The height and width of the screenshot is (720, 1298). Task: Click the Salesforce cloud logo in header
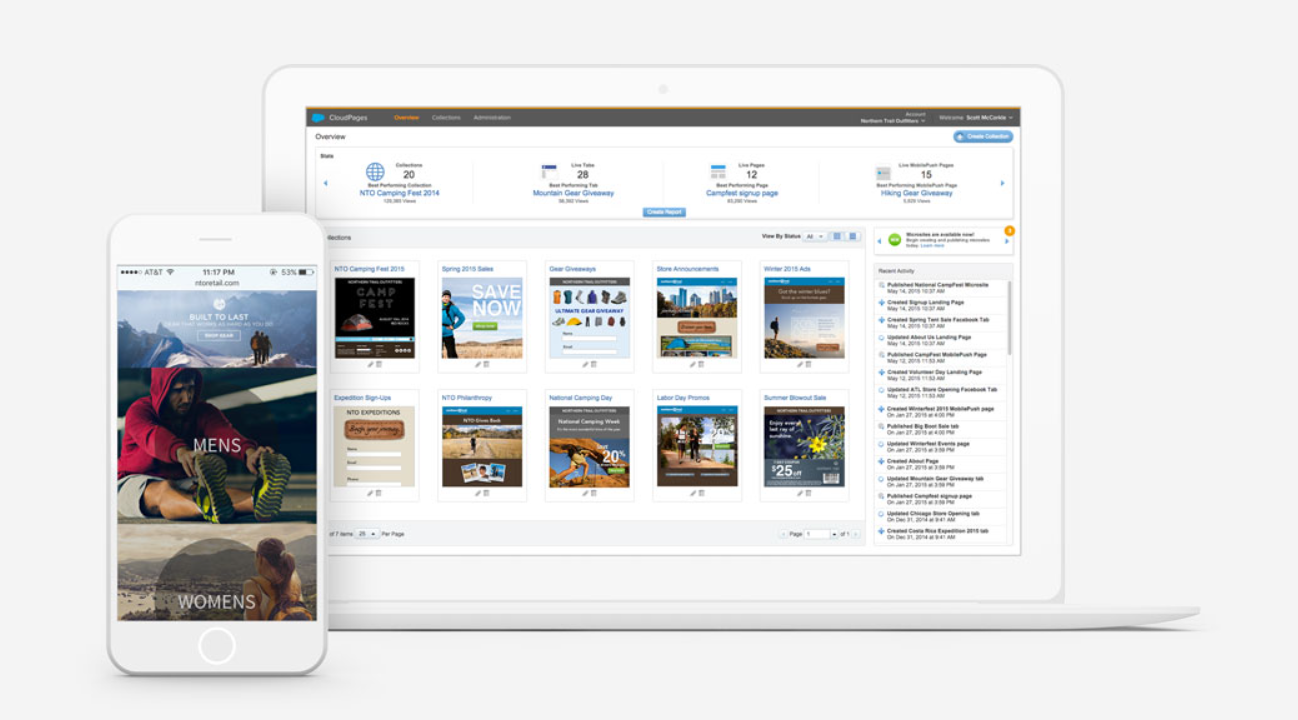[x=318, y=118]
